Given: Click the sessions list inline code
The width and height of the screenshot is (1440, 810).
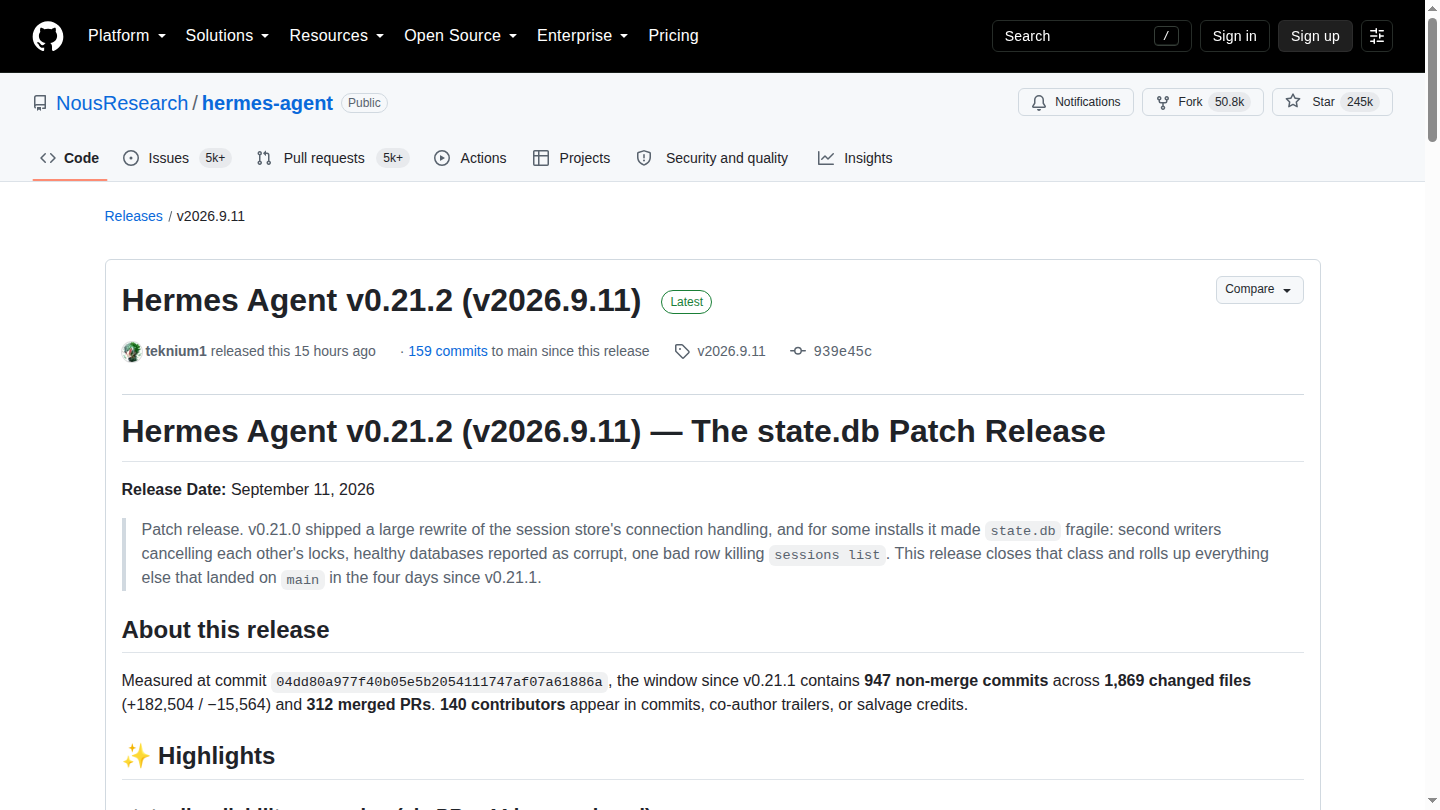Looking at the screenshot, I should tap(827, 554).
